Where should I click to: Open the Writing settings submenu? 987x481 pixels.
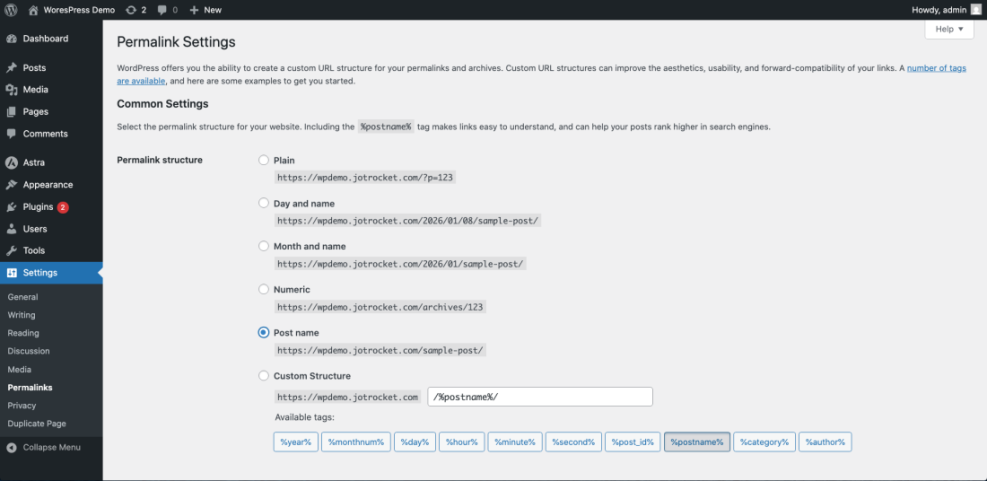pos(21,315)
